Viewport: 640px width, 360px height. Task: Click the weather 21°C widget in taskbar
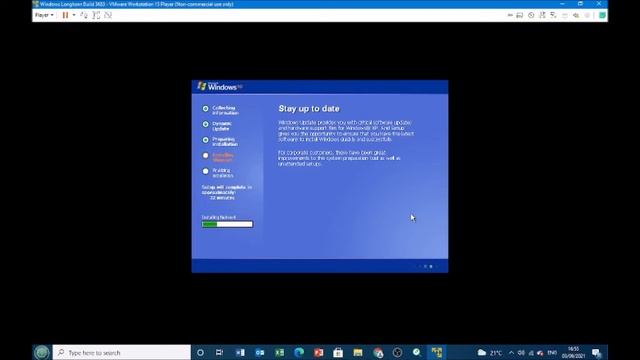pyautogui.click(x=489, y=352)
